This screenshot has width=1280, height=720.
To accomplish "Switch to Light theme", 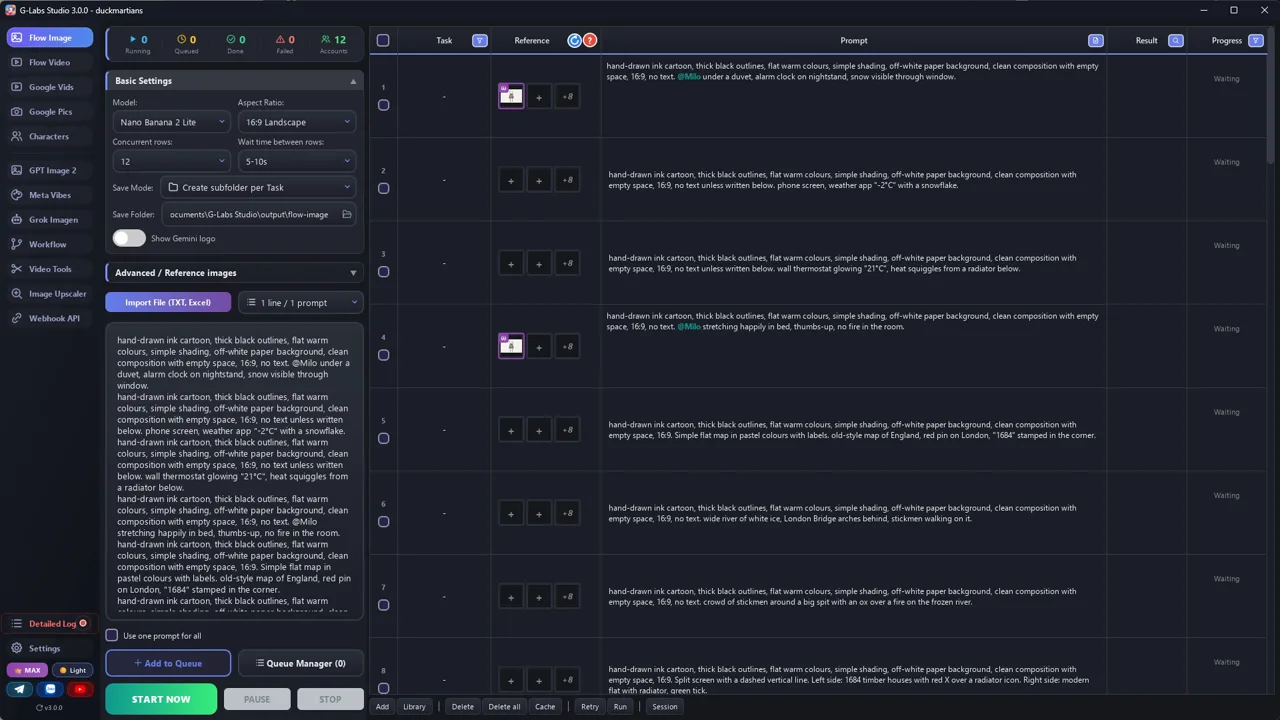I will (x=72, y=670).
